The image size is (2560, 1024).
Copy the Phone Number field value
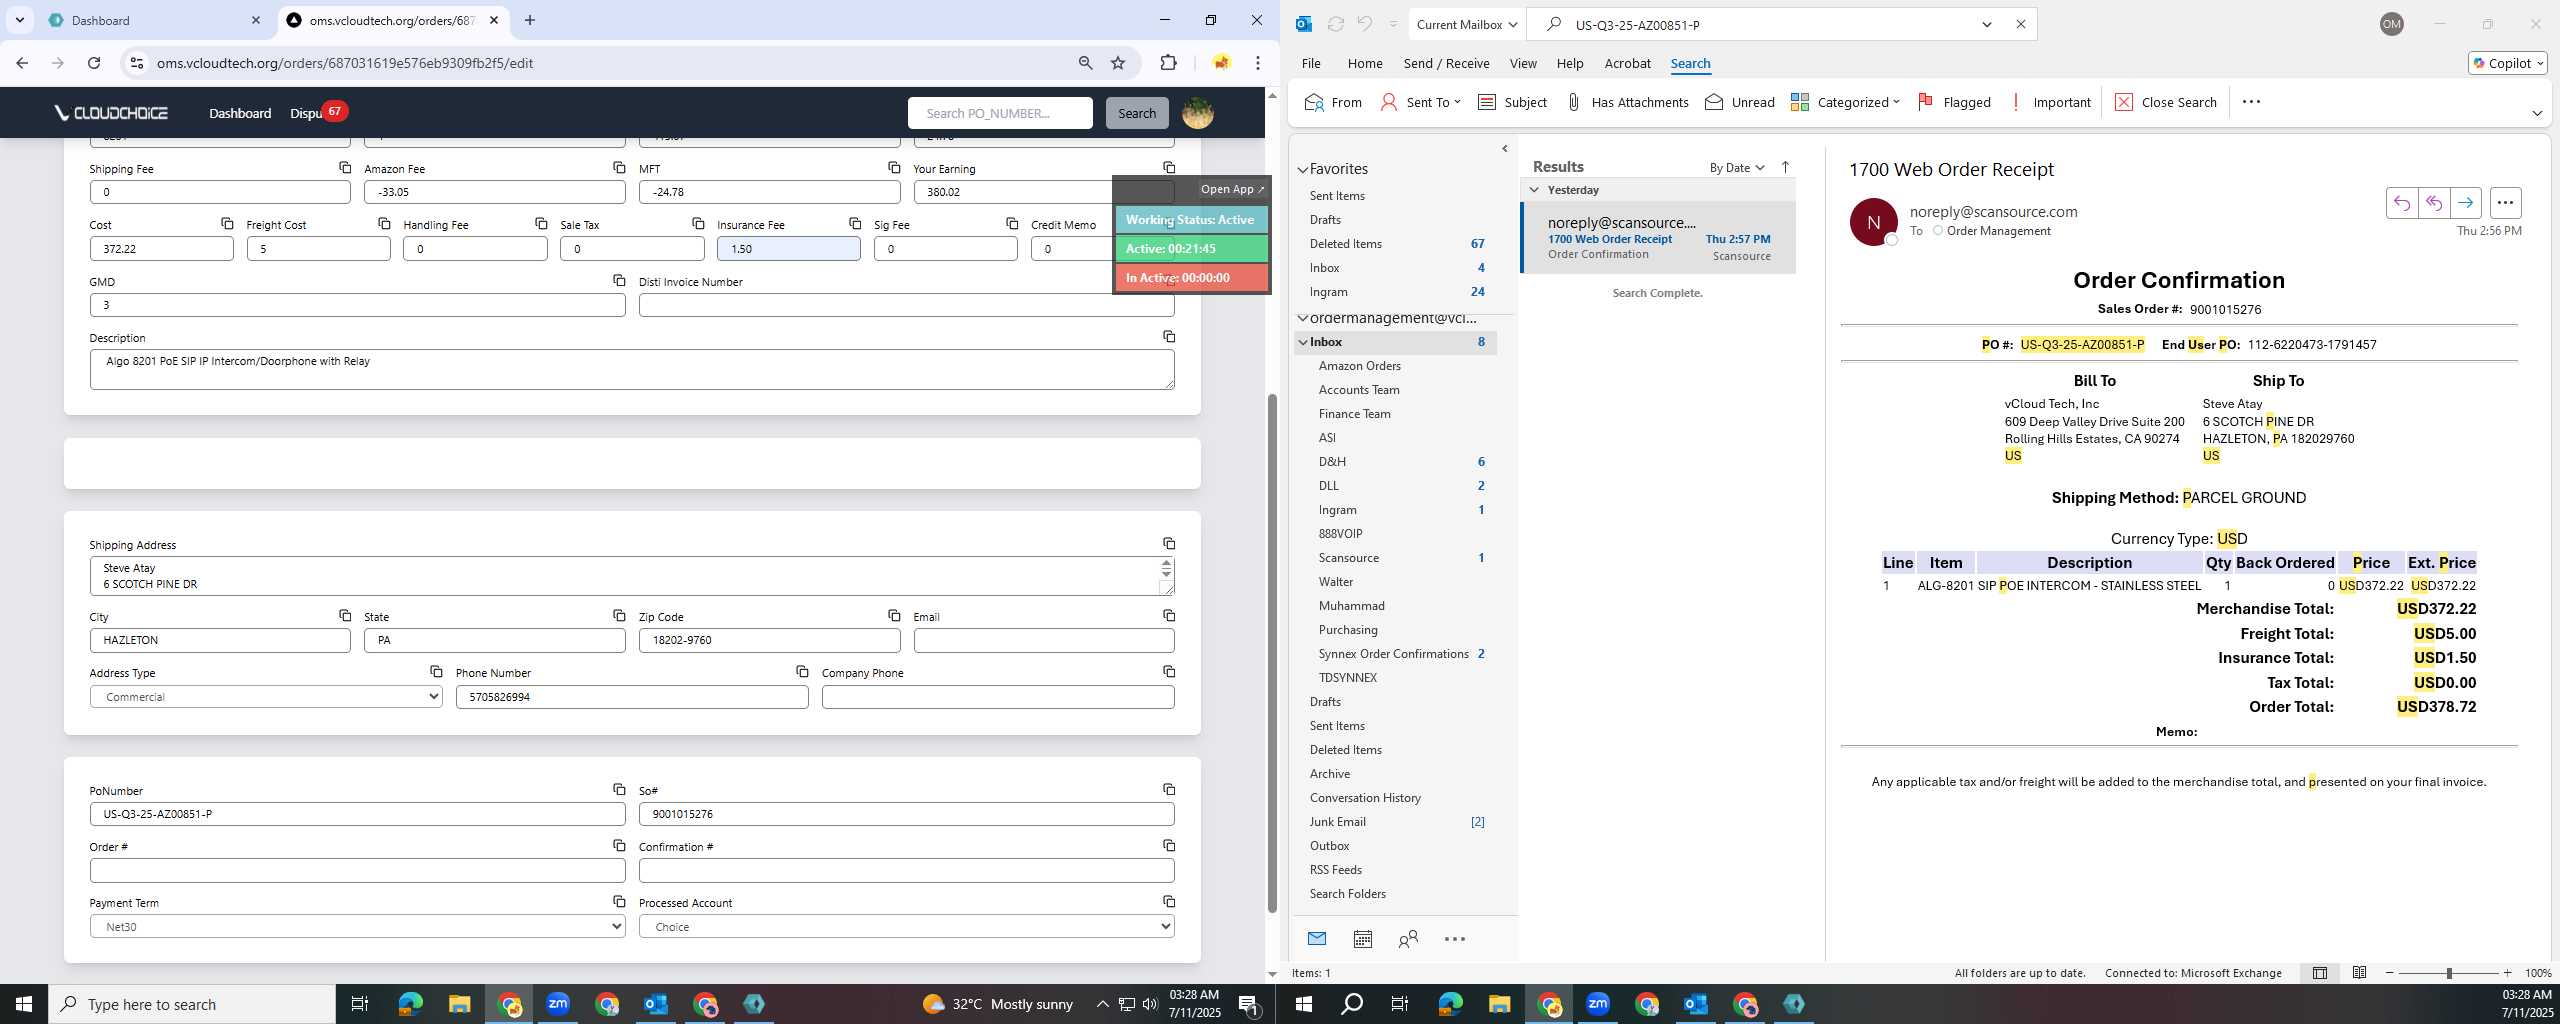(x=802, y=671)
